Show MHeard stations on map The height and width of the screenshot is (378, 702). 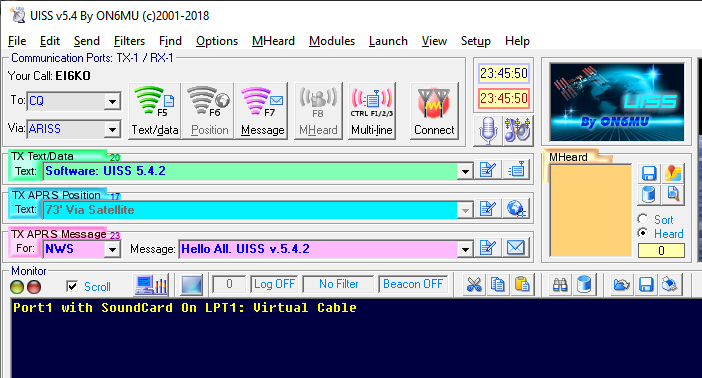(673, 173)
